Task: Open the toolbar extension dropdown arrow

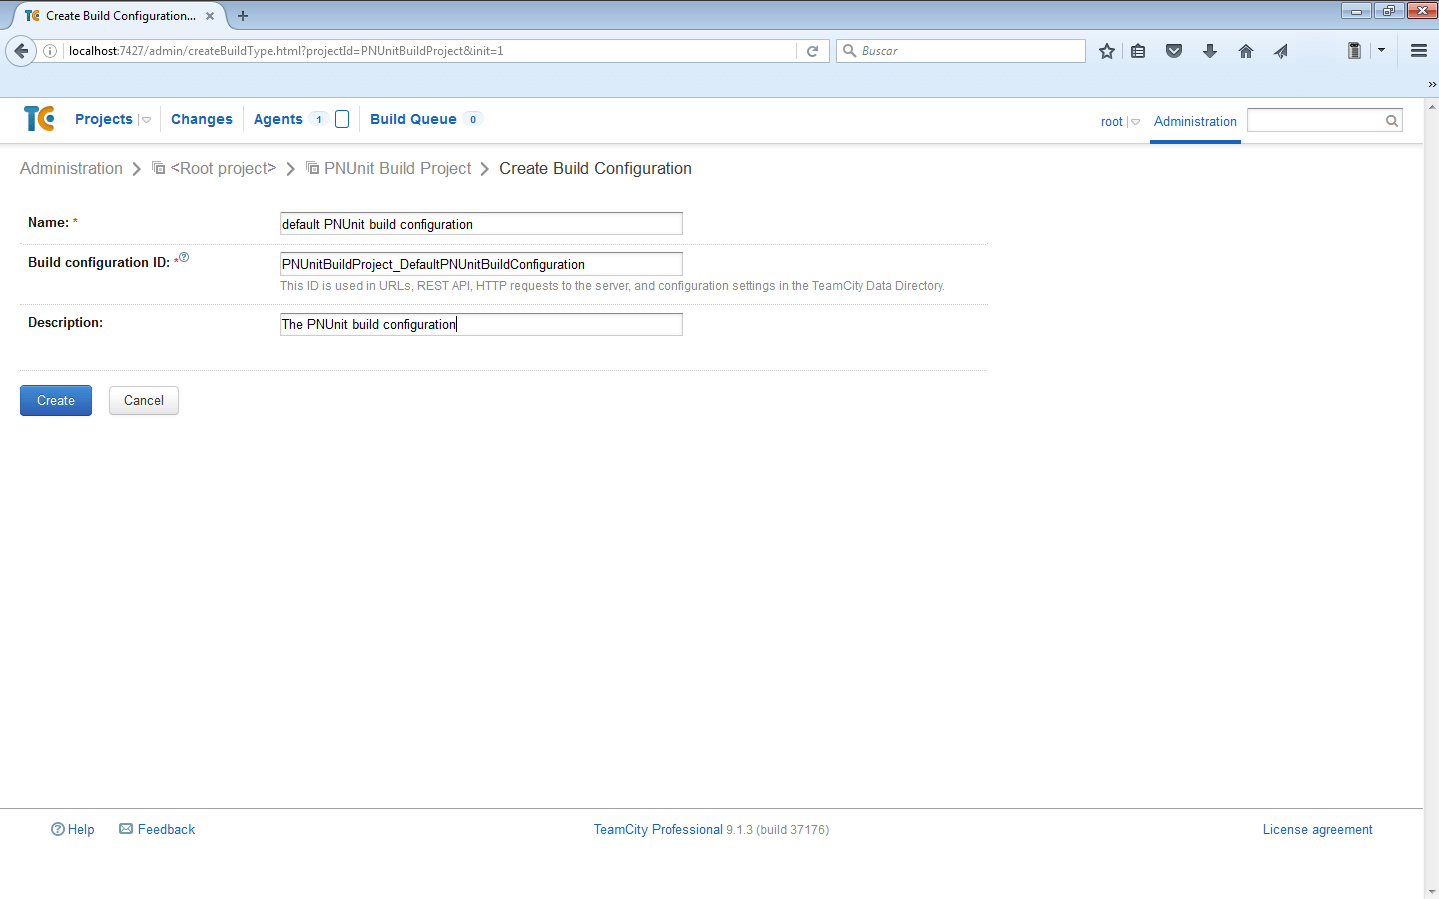Action: coord(1381,50)
